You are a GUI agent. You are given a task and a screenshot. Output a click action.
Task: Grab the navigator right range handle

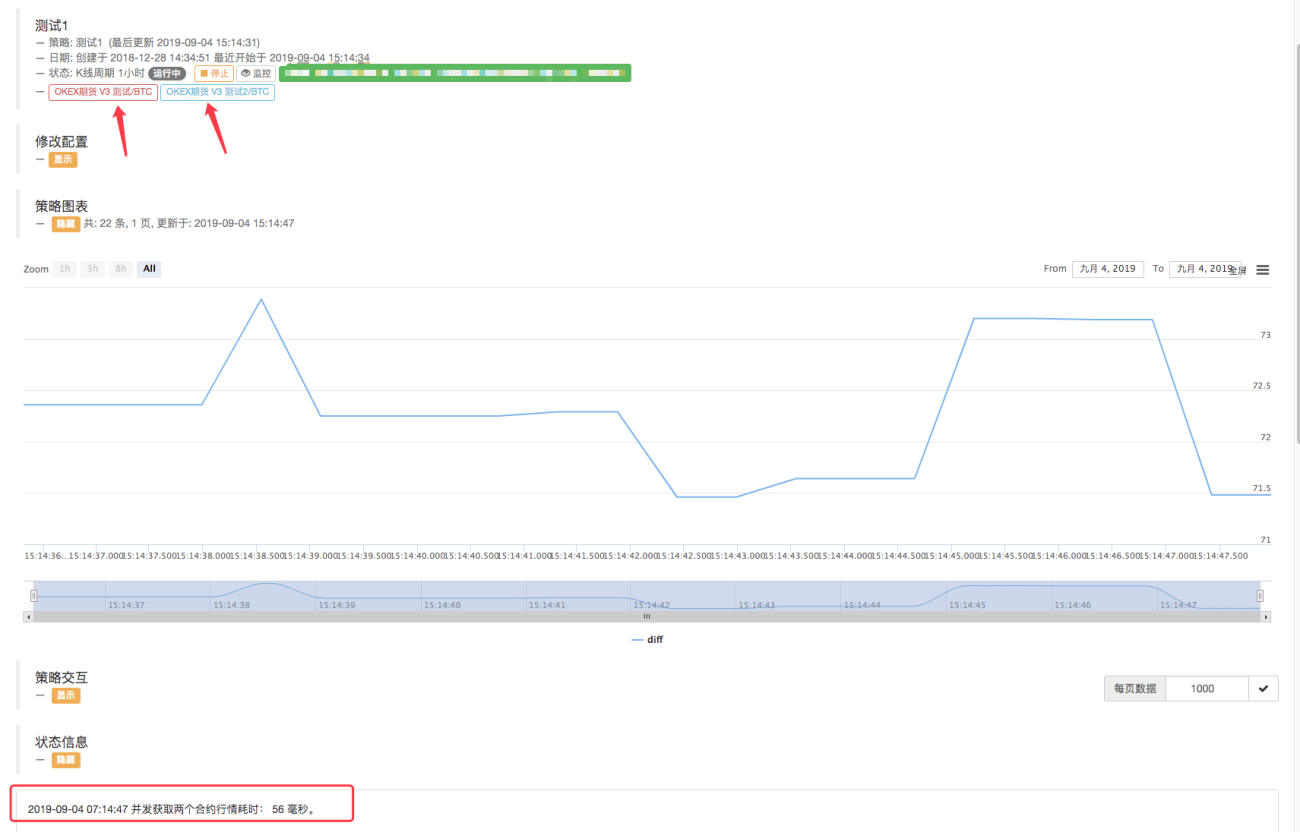pyautogui.click(x=1260, y=595)
